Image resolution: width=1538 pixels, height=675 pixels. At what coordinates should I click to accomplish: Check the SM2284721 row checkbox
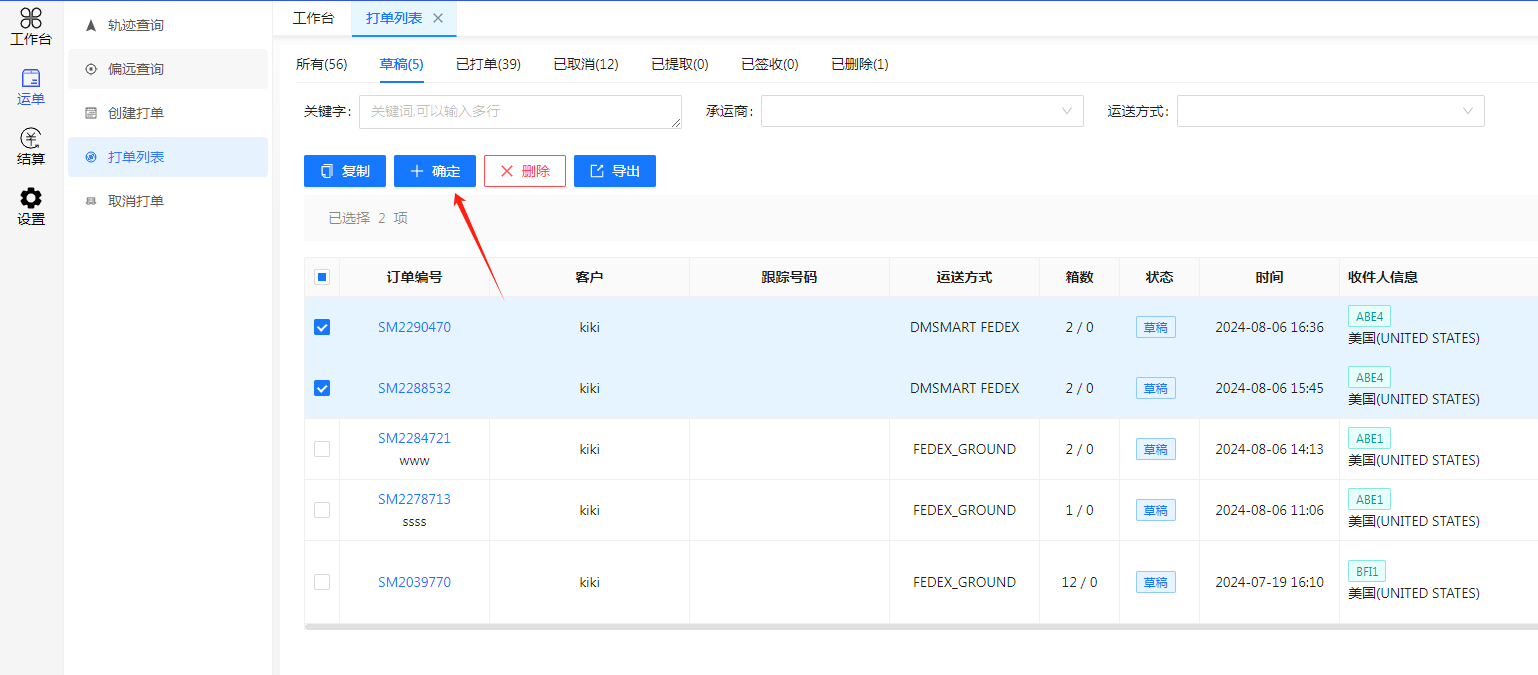click(322, 449)
